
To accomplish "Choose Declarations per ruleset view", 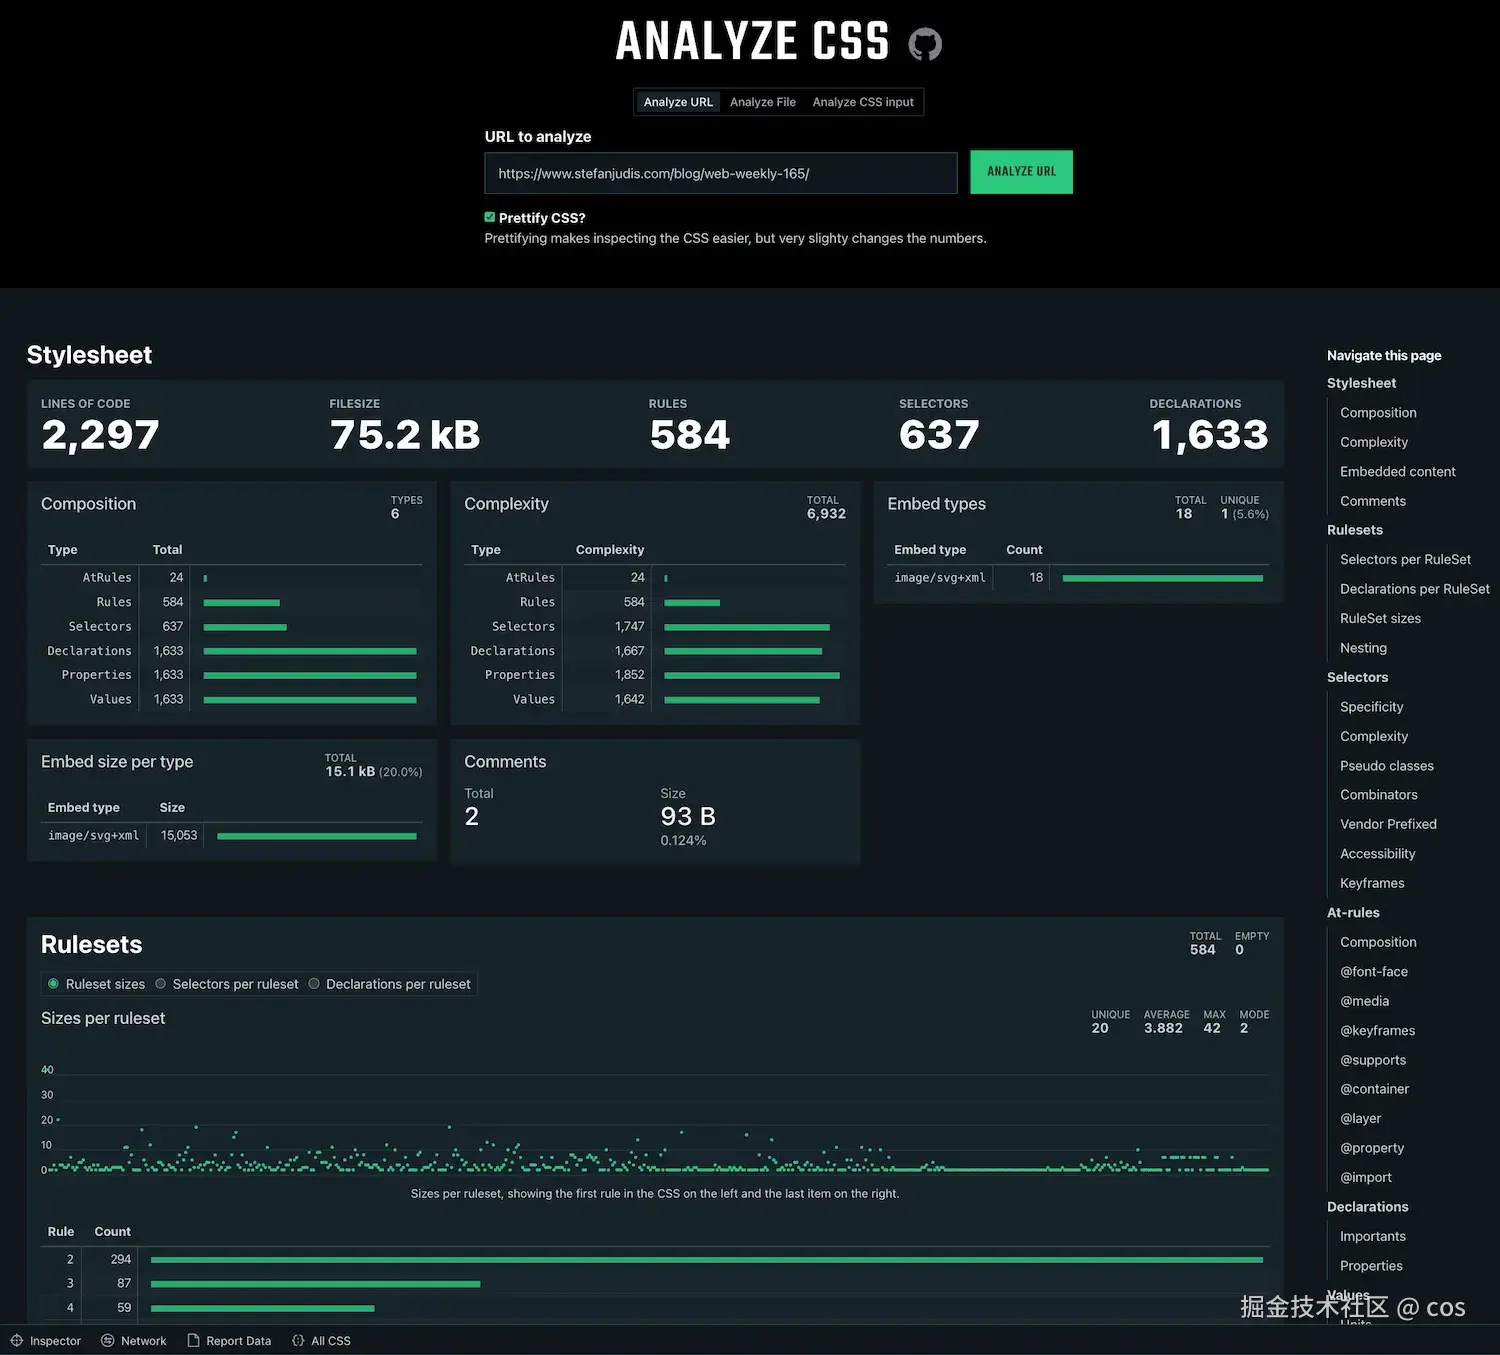I will click(314, 983).
